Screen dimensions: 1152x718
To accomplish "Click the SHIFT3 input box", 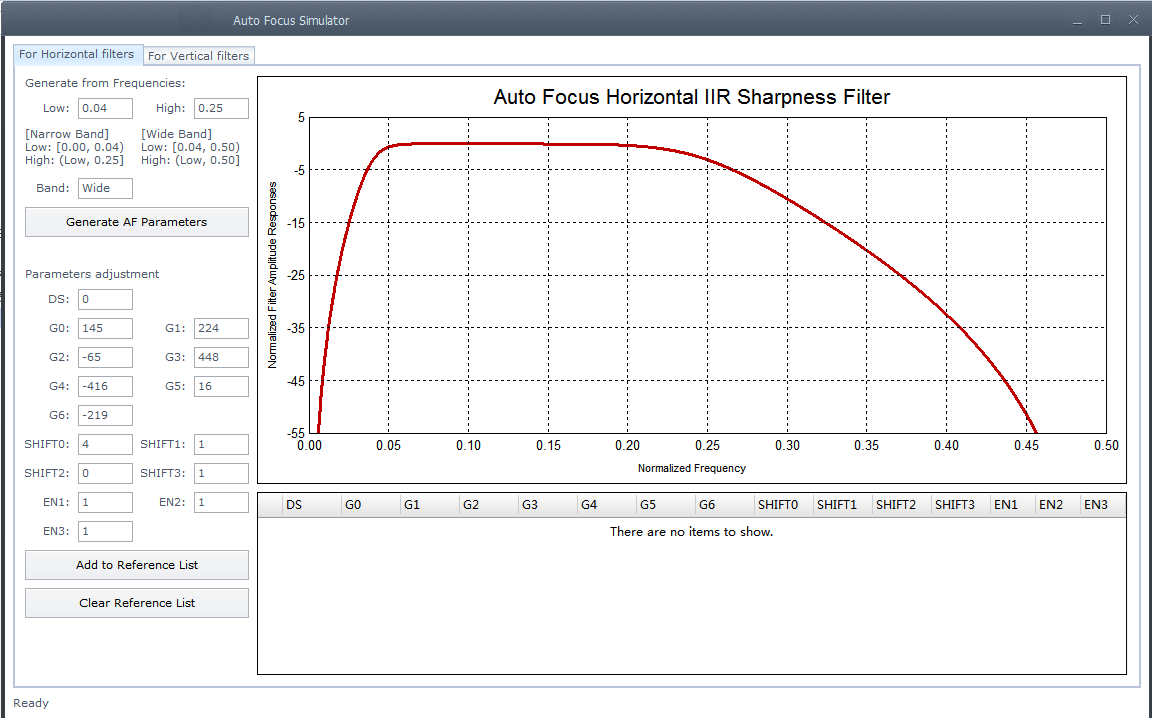I will (221, 473).
